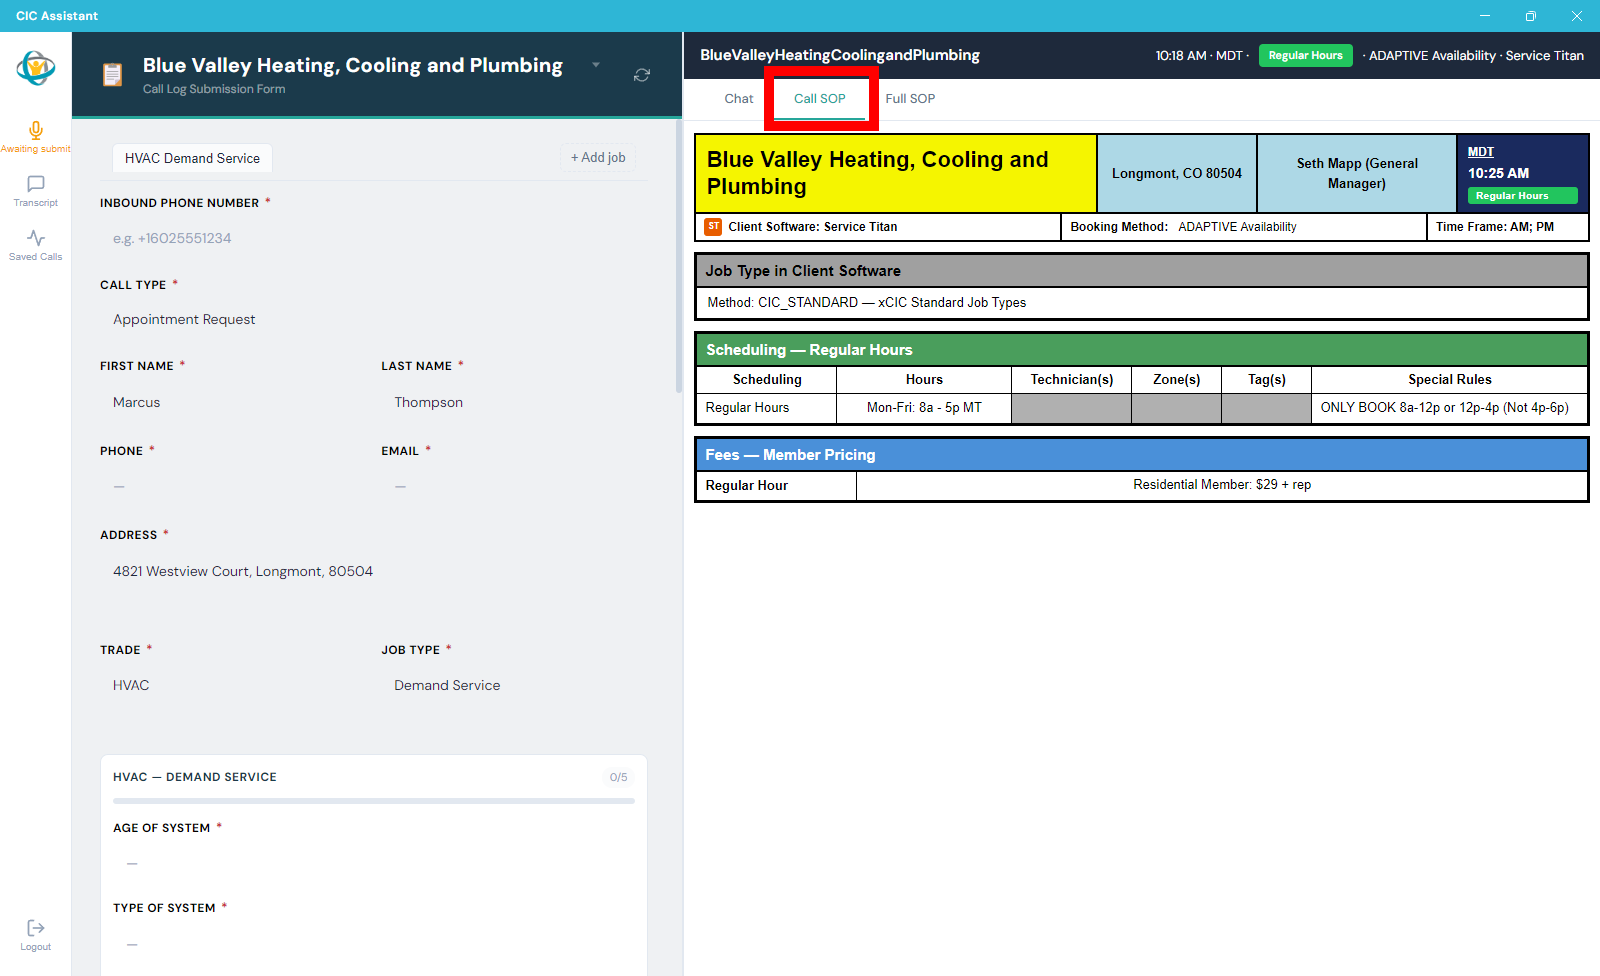This screenshot has height=976, width=1600.
Task: Click the refresh form icon
Action: tap(642, 75)
